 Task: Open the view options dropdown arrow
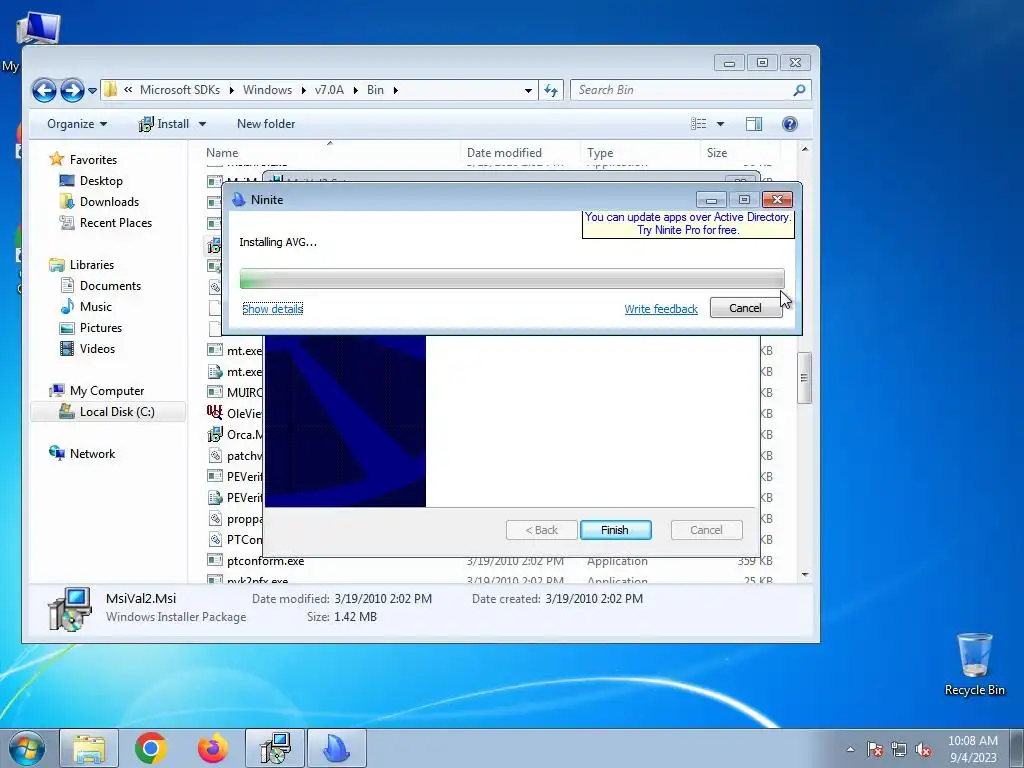tap(720, 124)
